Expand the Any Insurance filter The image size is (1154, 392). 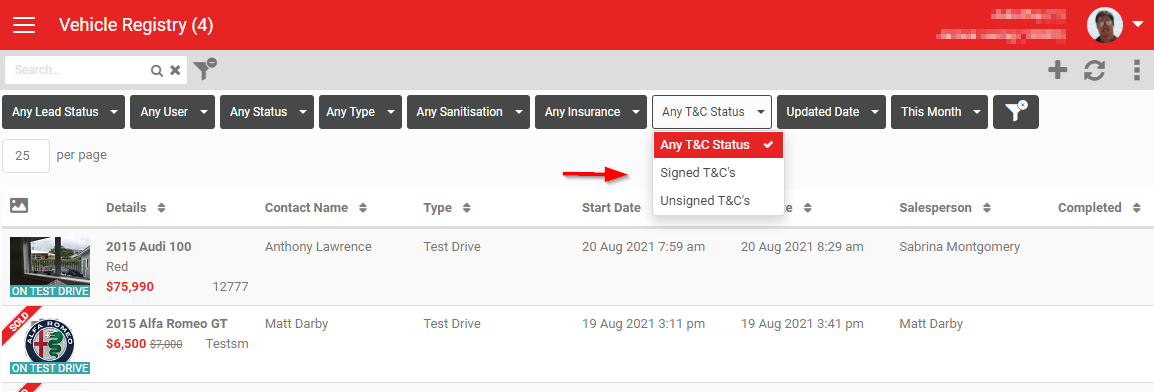[591, 112]
